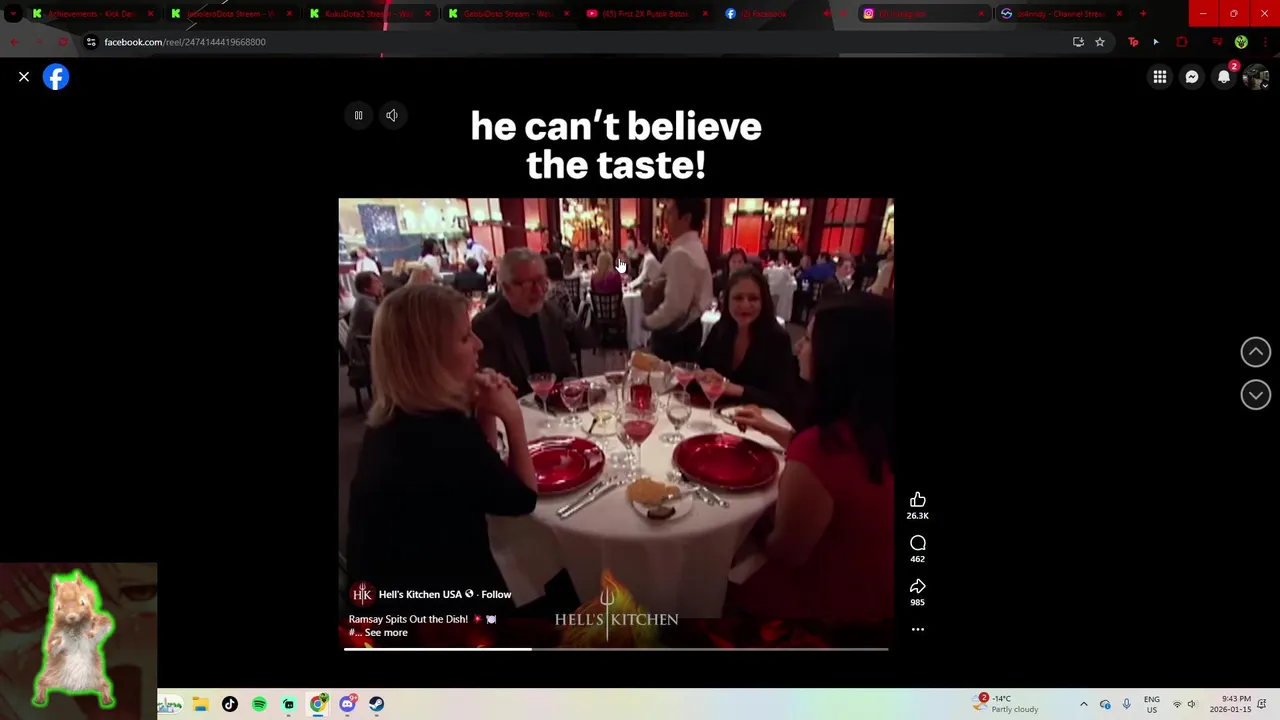Image resolution: width=1280 pixels, height=720 pixels.
Task: Open Chrome from the taskbar
Action: click(318, 704)
